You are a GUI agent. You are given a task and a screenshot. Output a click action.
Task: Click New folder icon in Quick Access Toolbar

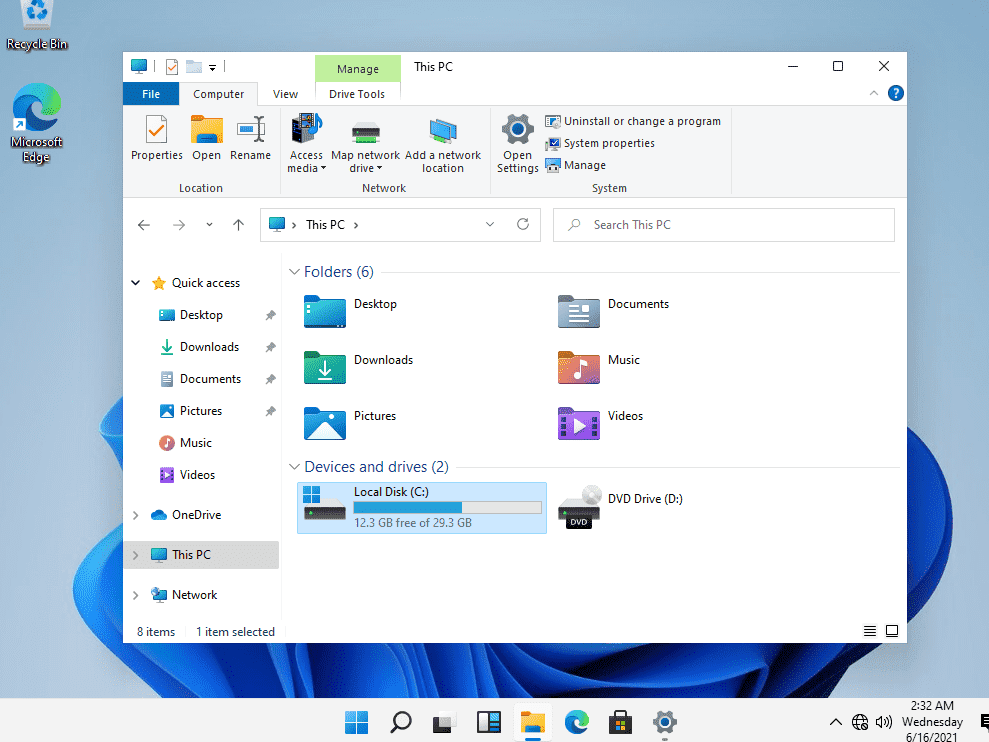click(x=194, y=66)
